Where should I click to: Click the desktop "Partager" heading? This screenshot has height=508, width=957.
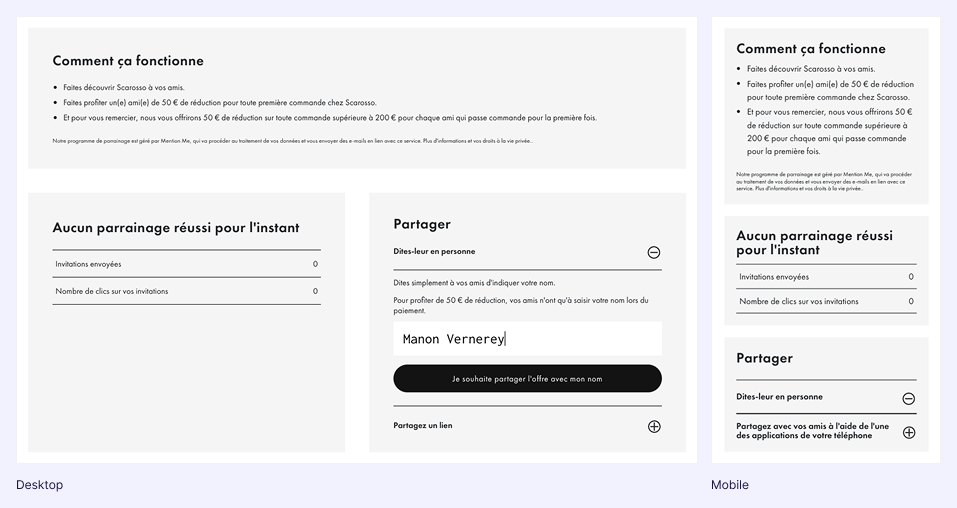point(422,224)
